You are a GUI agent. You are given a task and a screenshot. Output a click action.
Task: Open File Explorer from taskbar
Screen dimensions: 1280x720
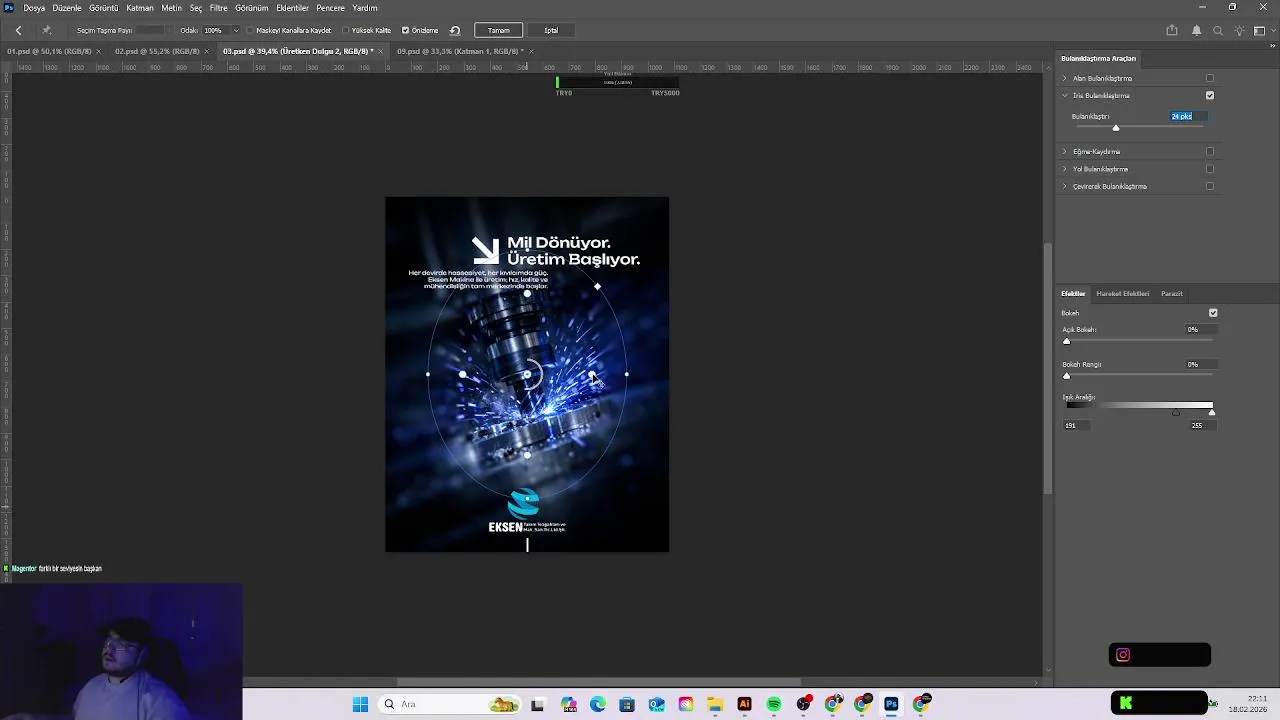click(715, 704)
